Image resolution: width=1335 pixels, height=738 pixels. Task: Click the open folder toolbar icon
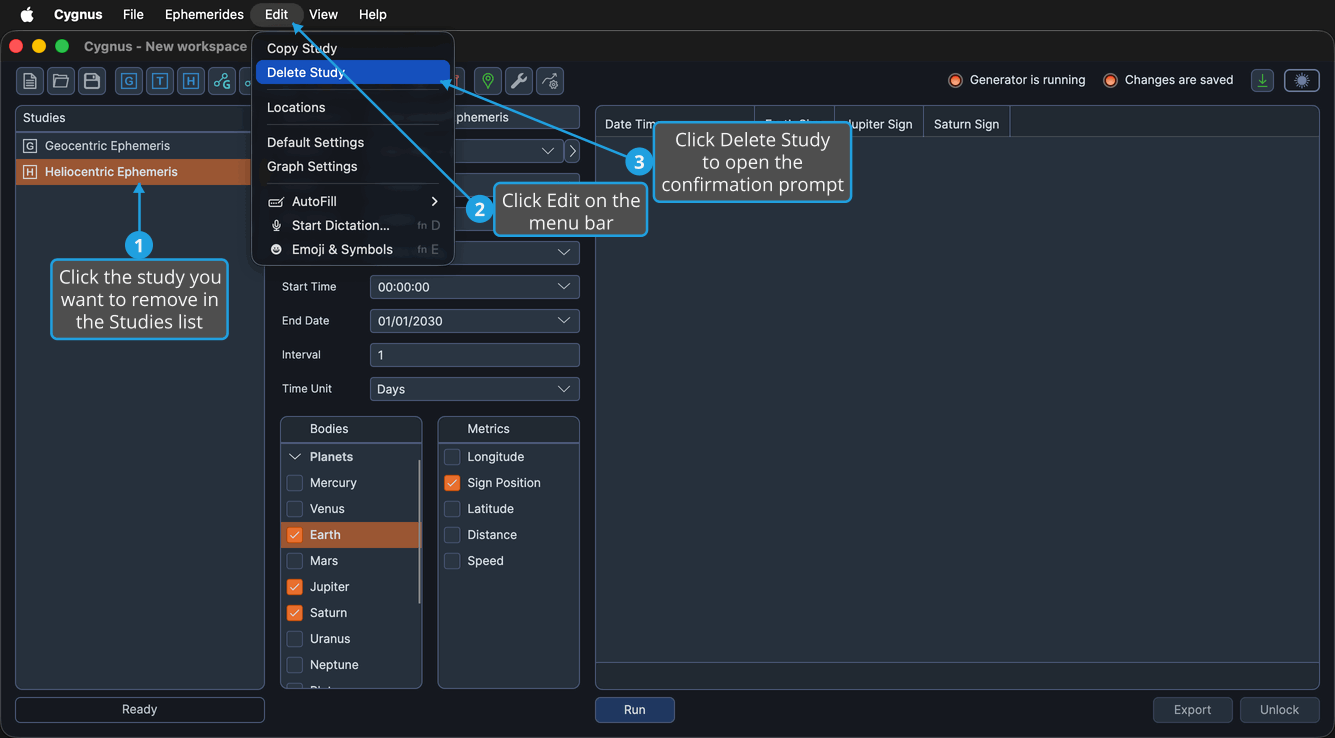(61, 81)
